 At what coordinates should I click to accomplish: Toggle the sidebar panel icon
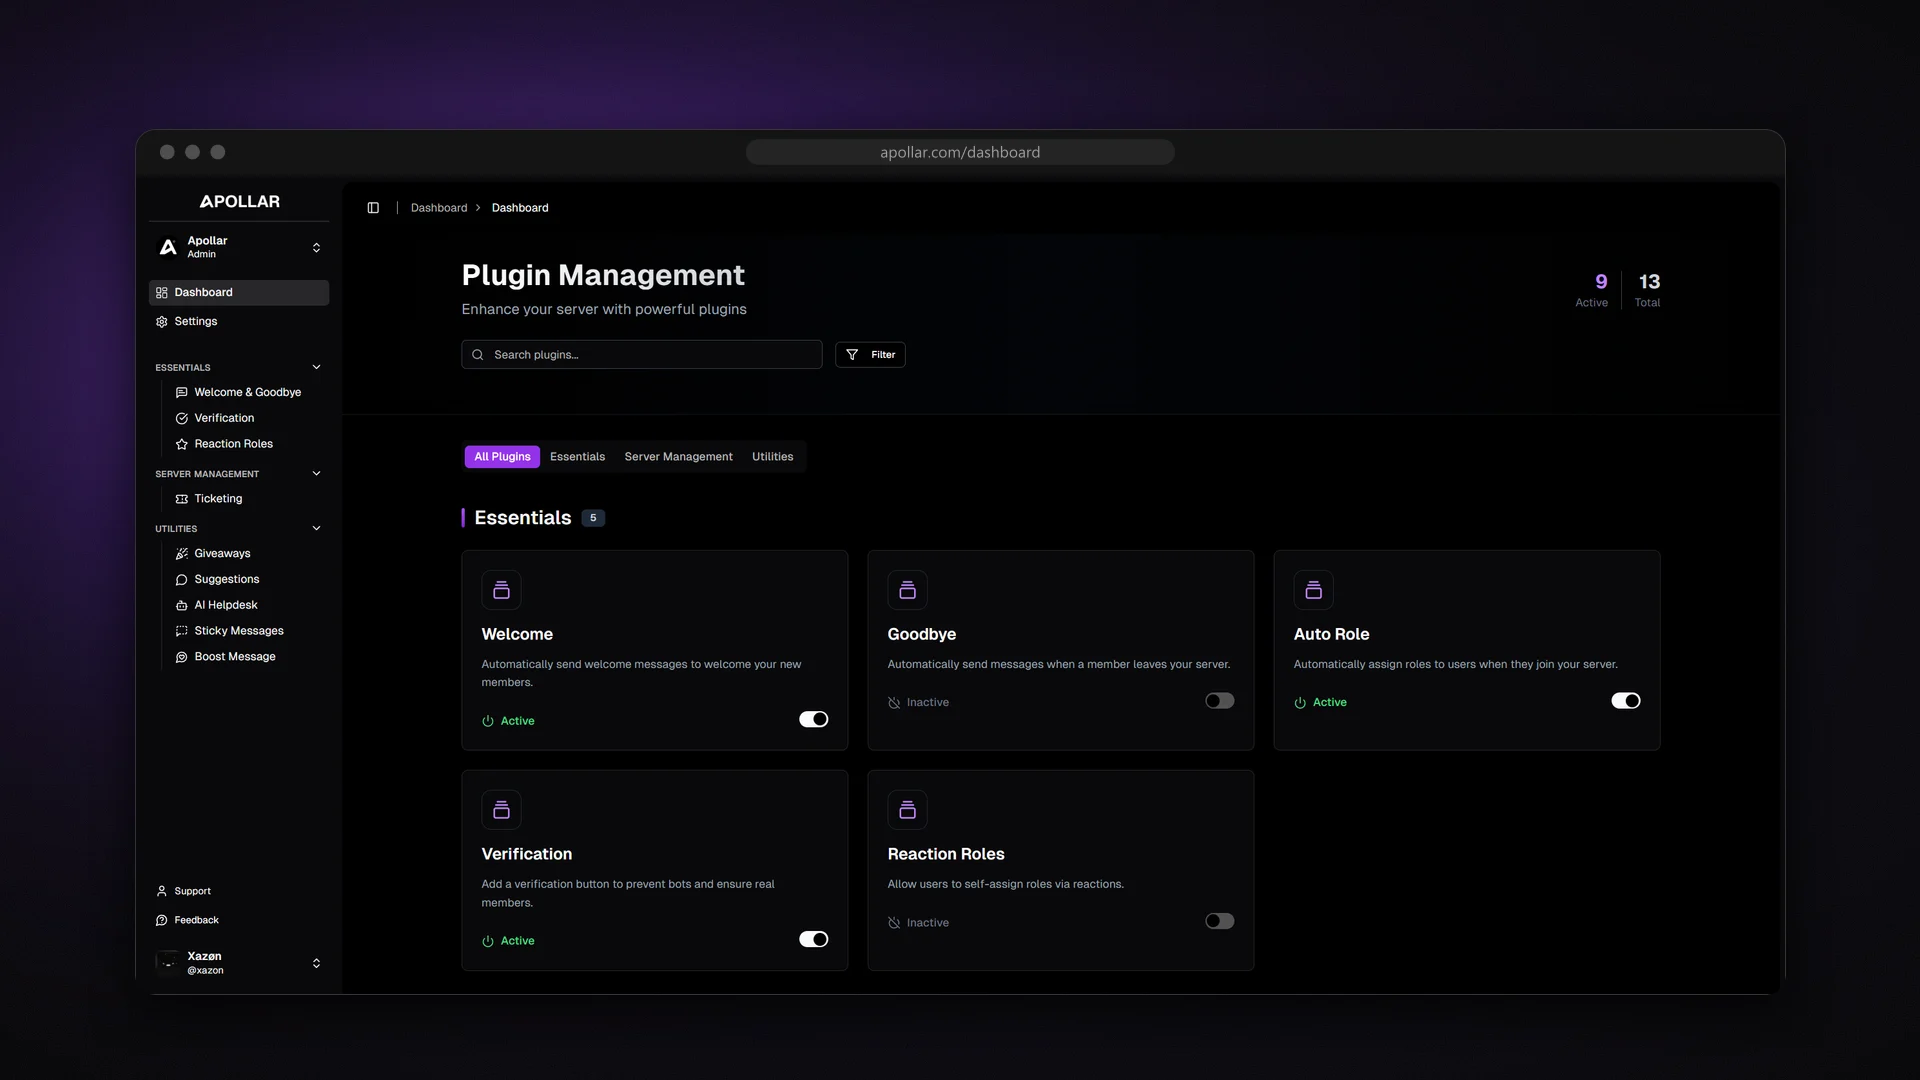[373, 208]
